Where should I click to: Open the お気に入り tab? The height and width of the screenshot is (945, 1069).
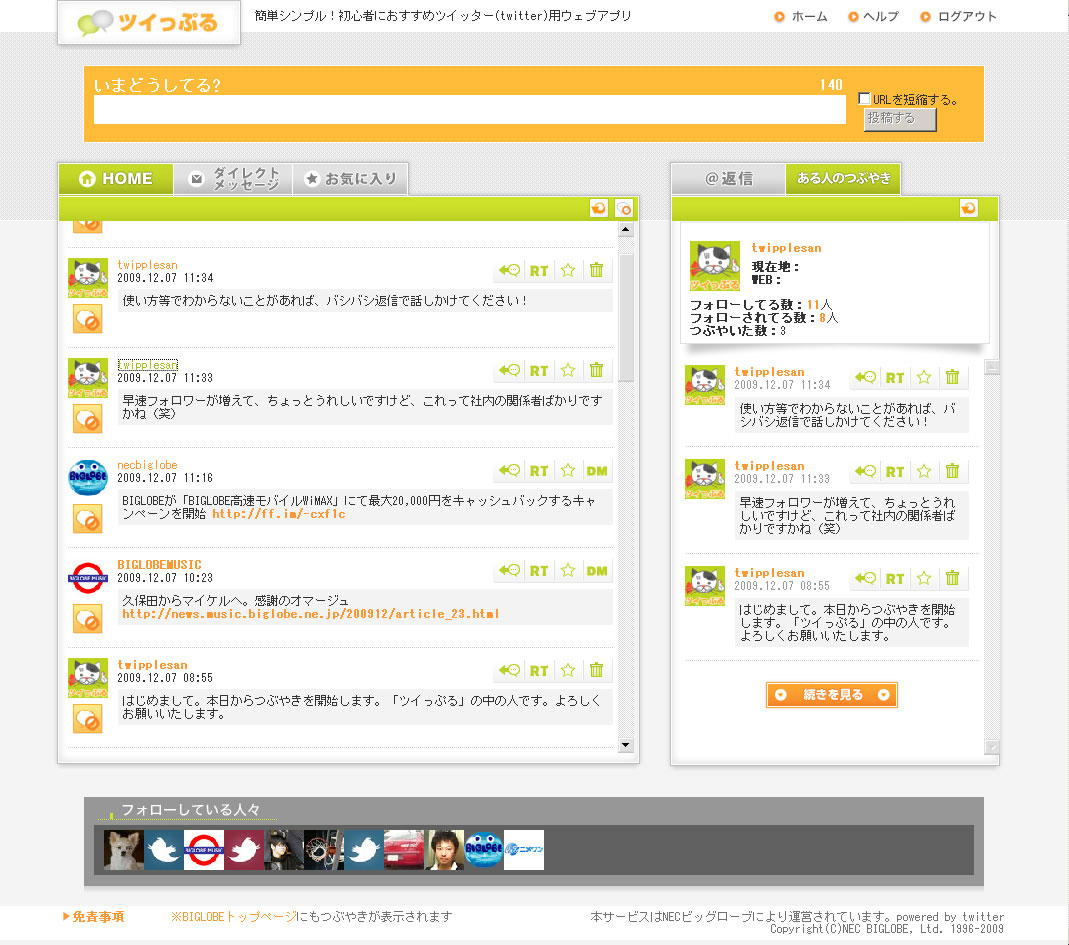click(x=350, y=179)
